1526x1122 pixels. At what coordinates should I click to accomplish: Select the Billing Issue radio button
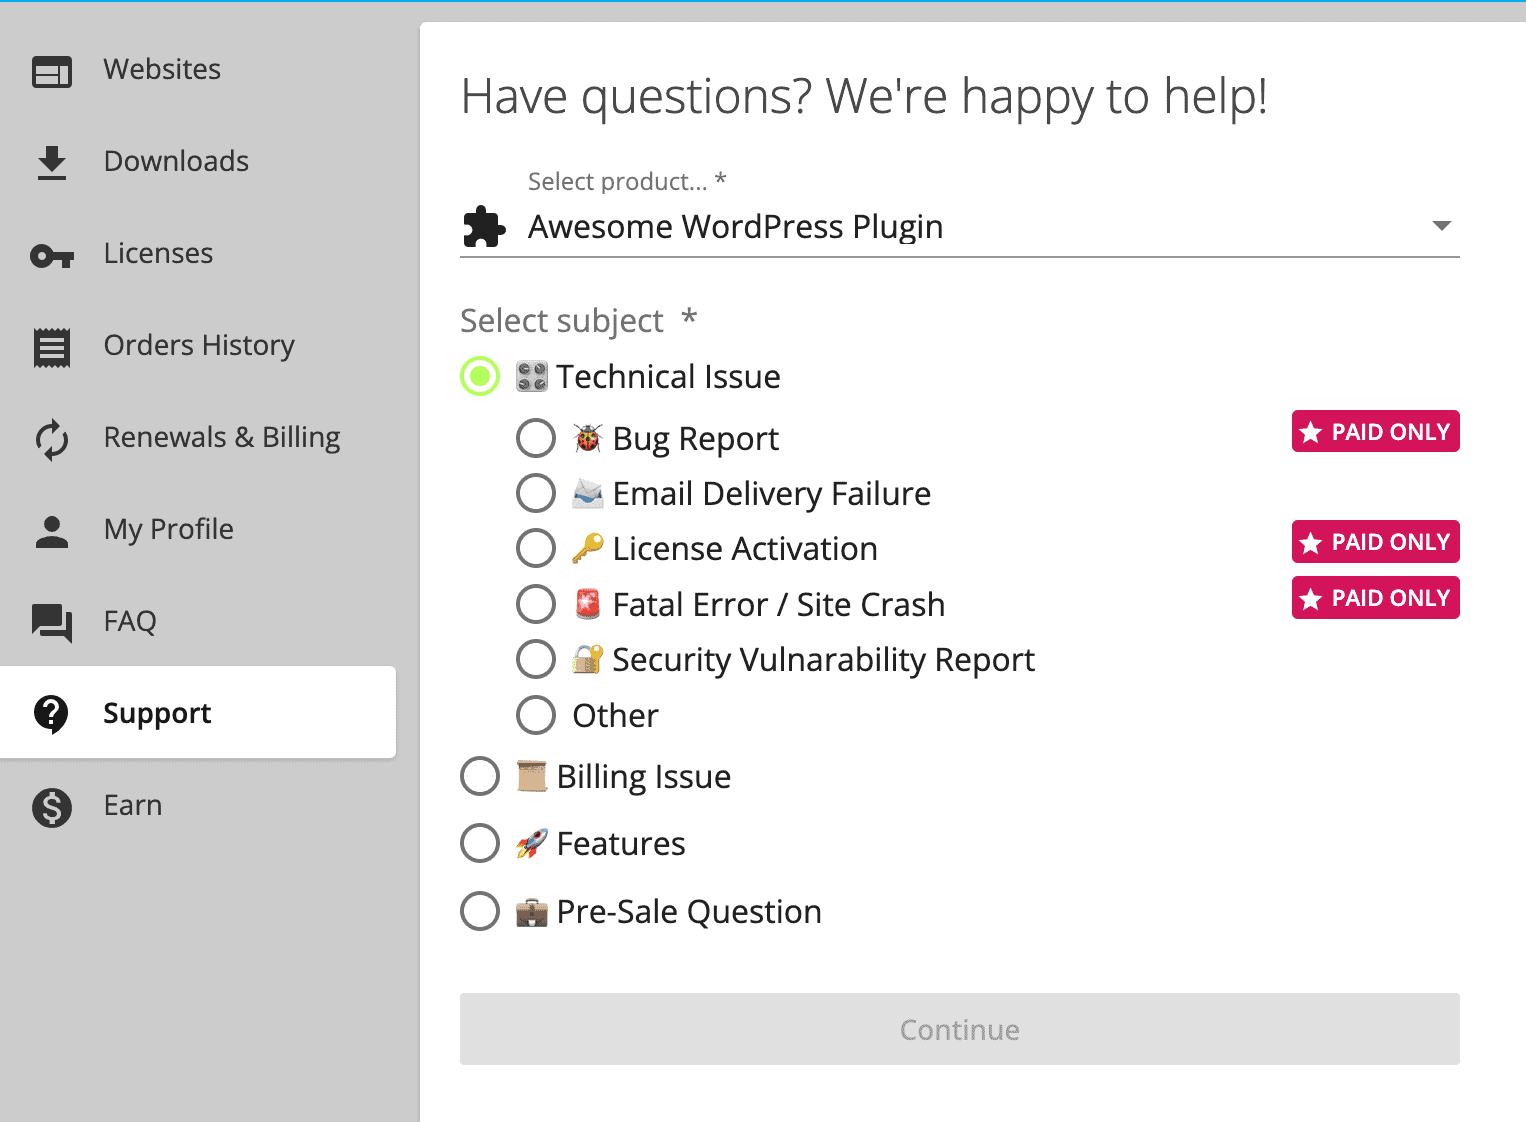[480, 776]
